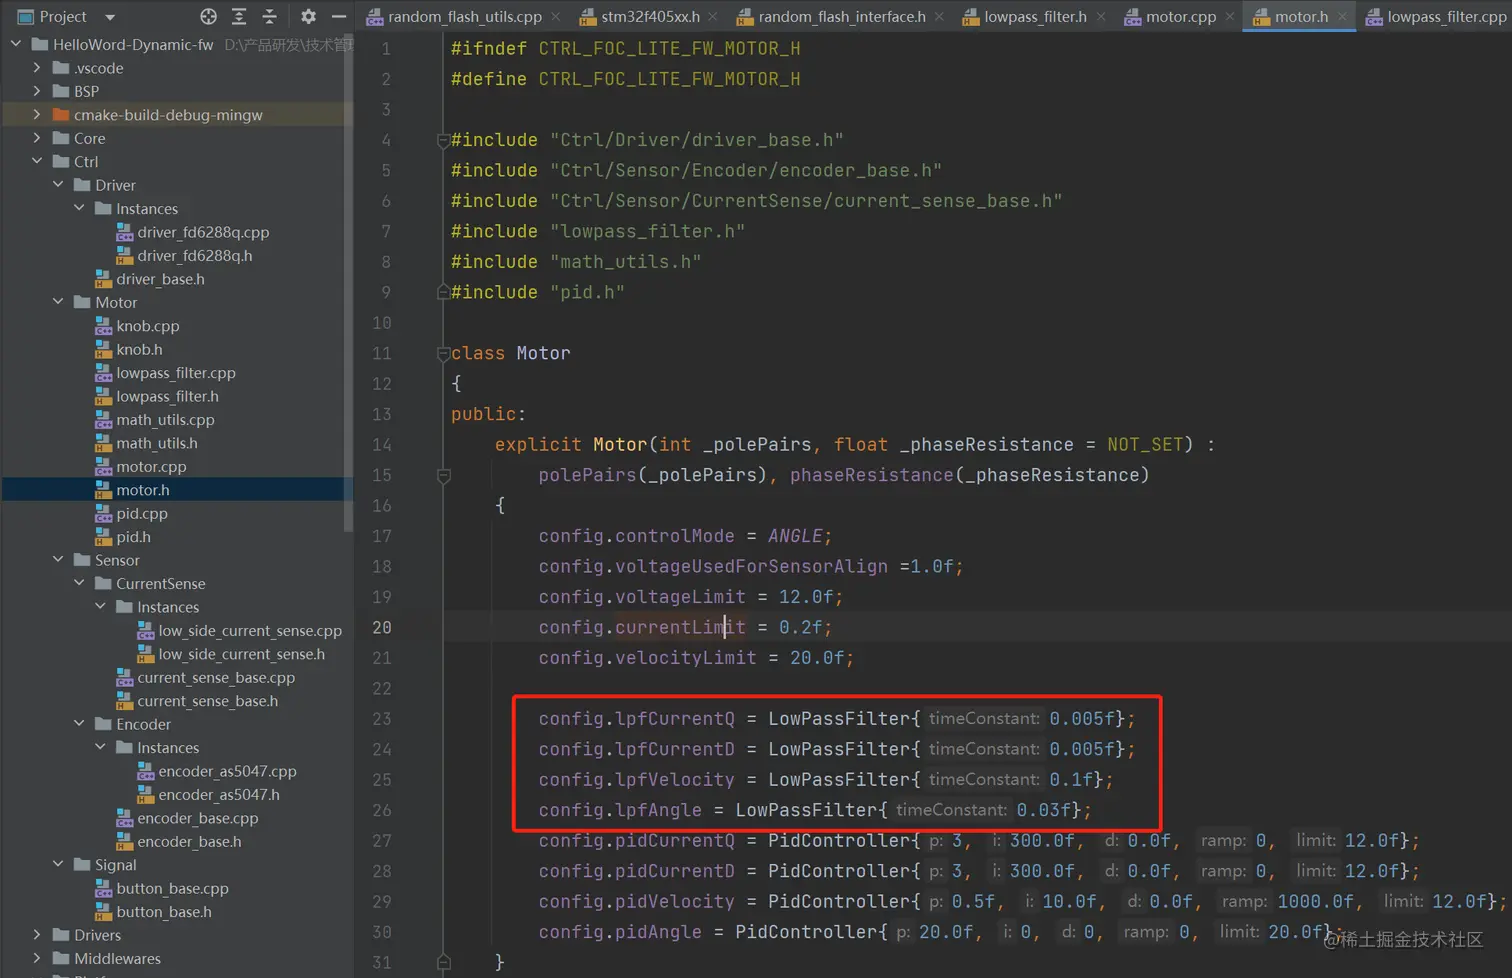Click the locate-in-project target icon

pyautogui.click(x=208, y=16)
